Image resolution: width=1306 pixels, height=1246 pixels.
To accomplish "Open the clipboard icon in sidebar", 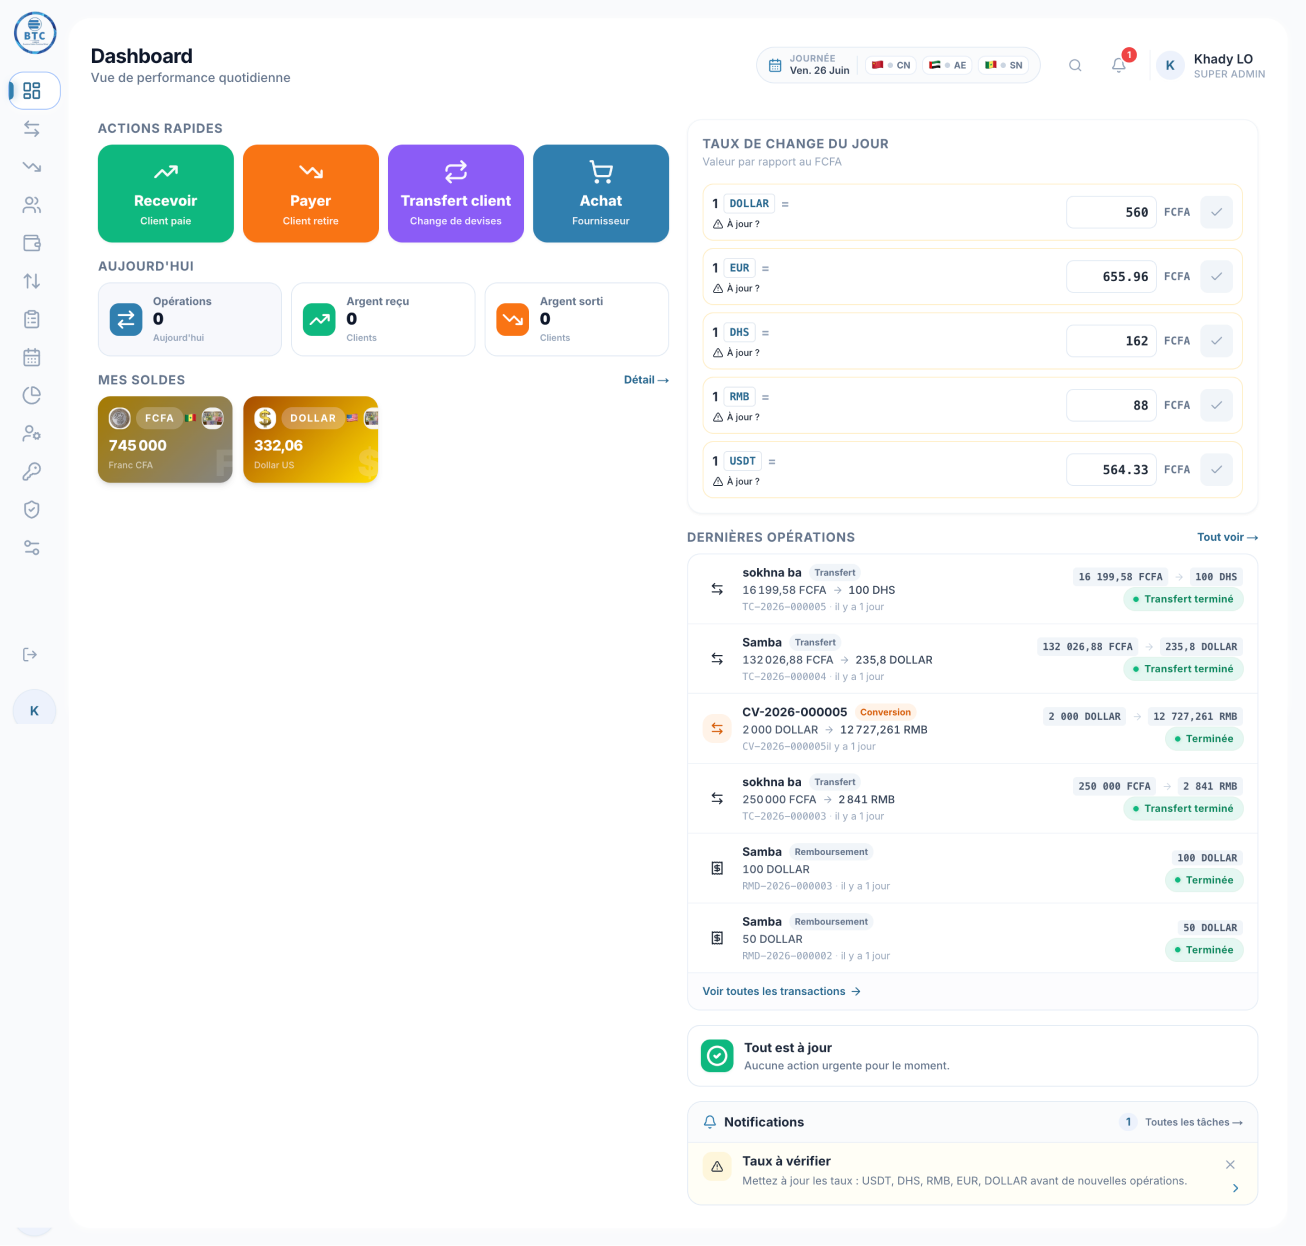I will 32,319.
